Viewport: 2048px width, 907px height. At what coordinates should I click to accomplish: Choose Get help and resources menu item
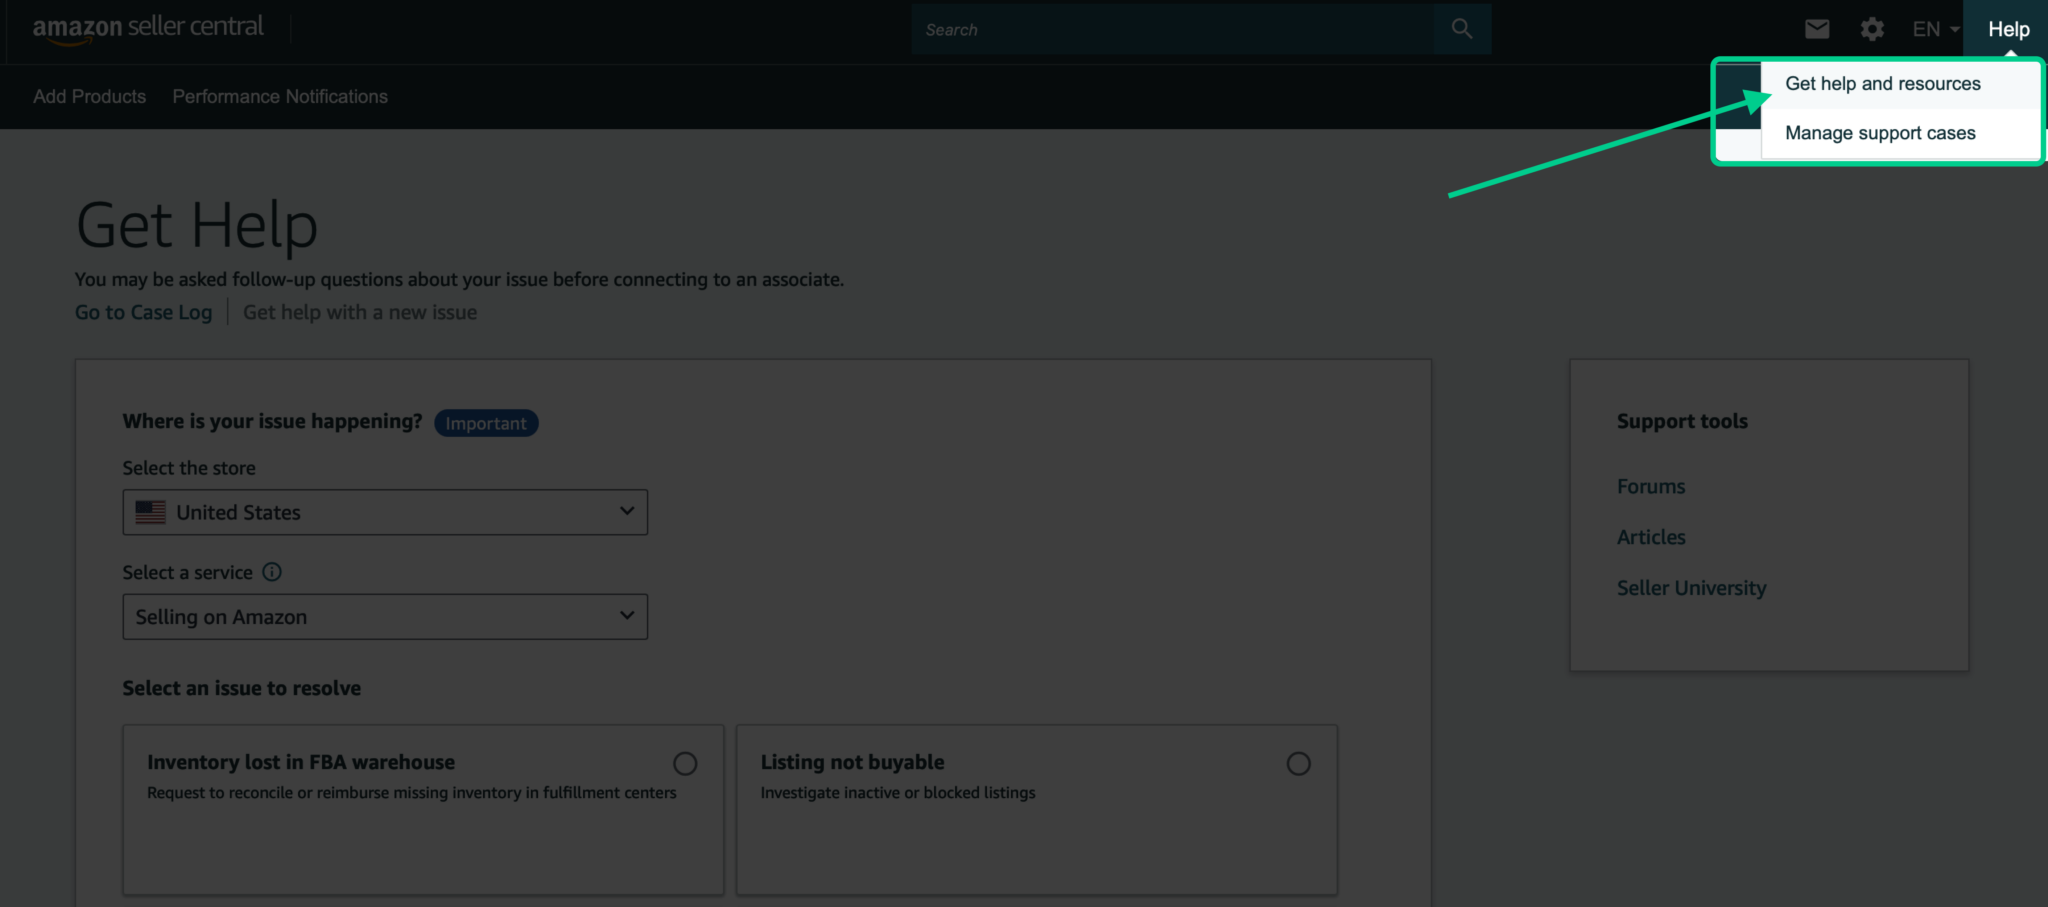click(x=1882, y=84)
